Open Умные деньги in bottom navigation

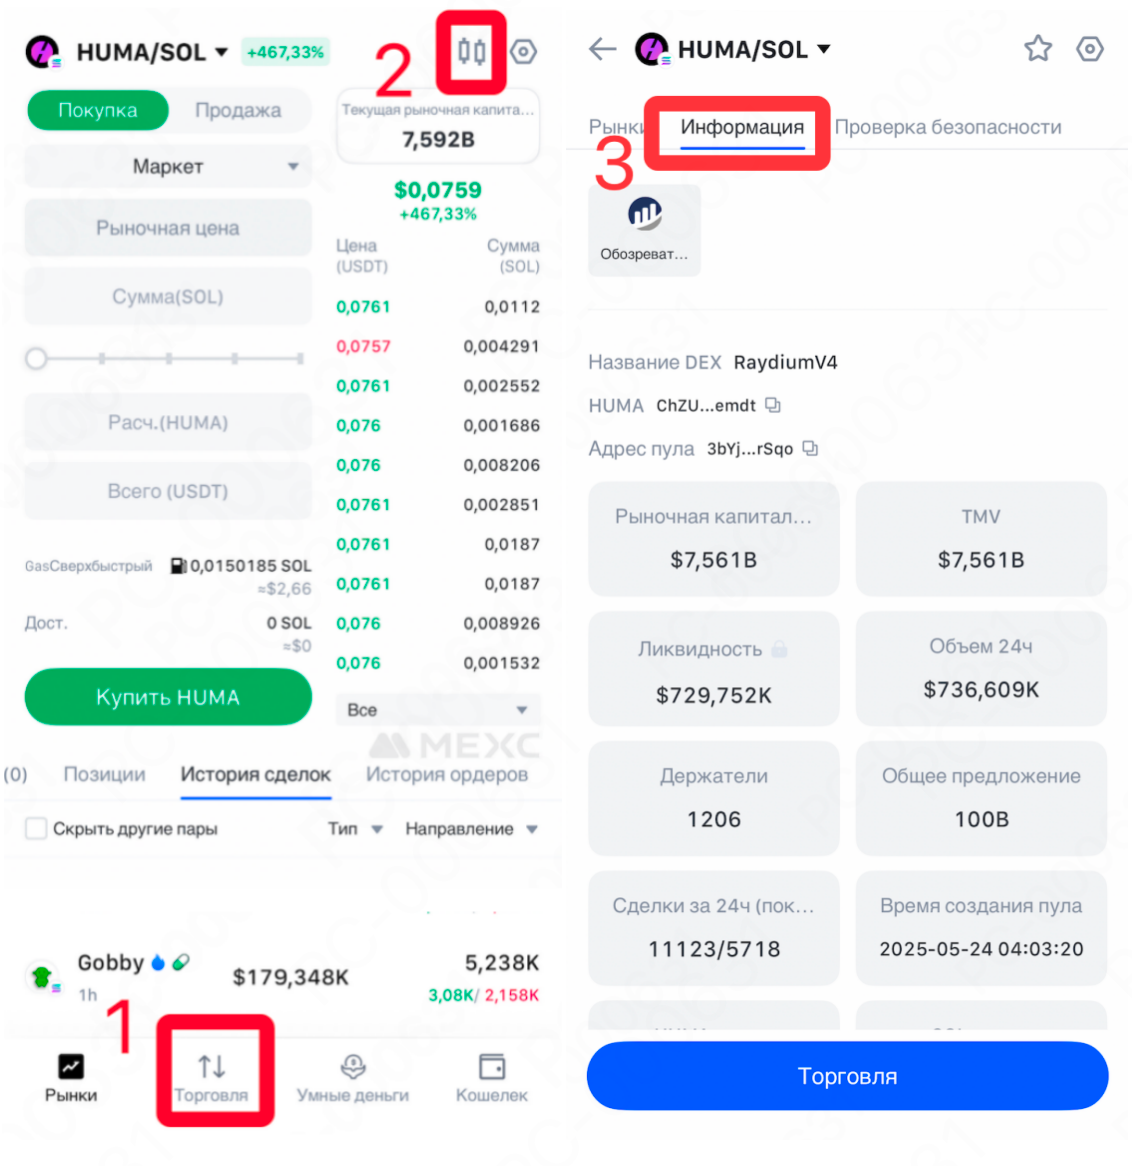coord(353,1078)
